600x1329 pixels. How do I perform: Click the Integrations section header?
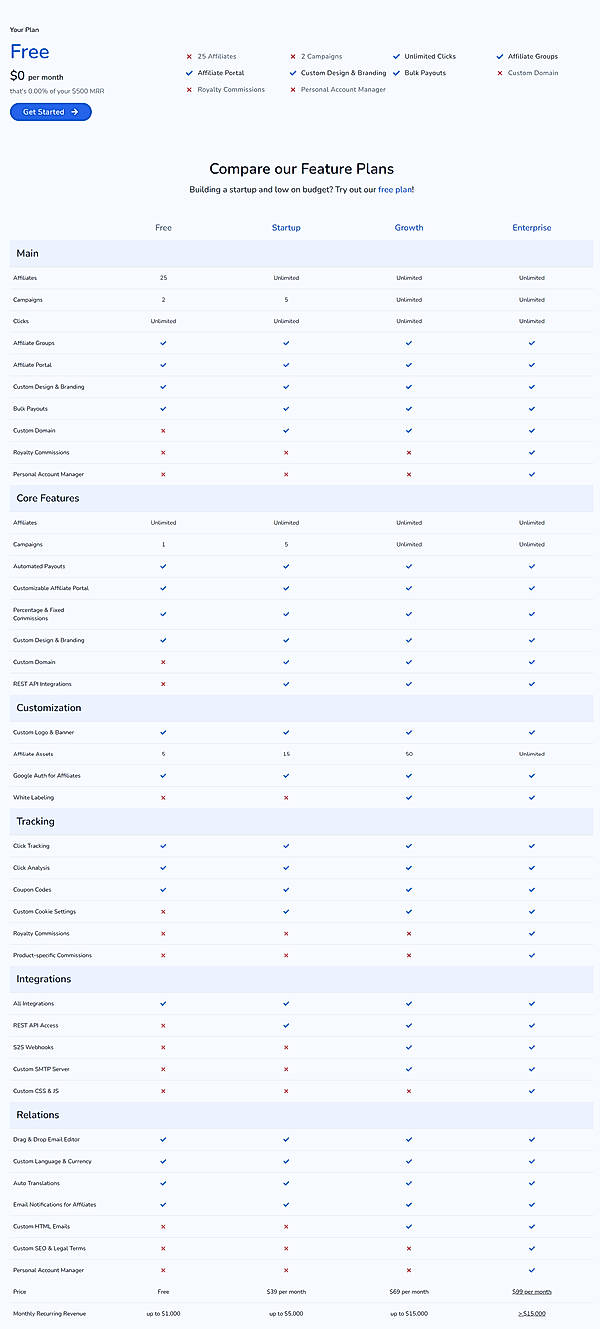click(41, 979)
